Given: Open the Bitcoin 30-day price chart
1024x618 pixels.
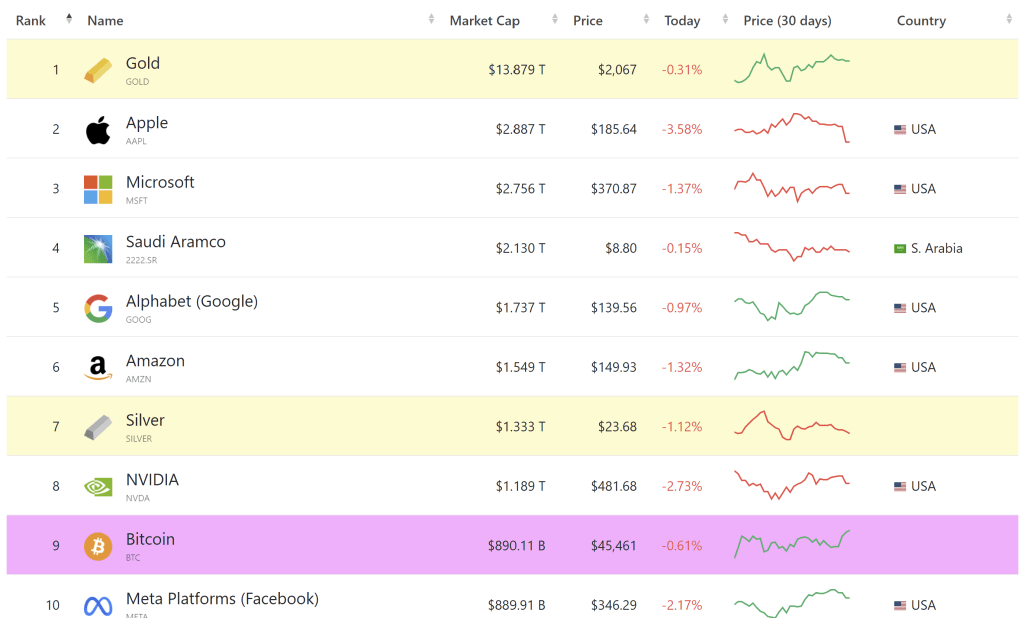Looking at the screenshot, I should (791, 546).
